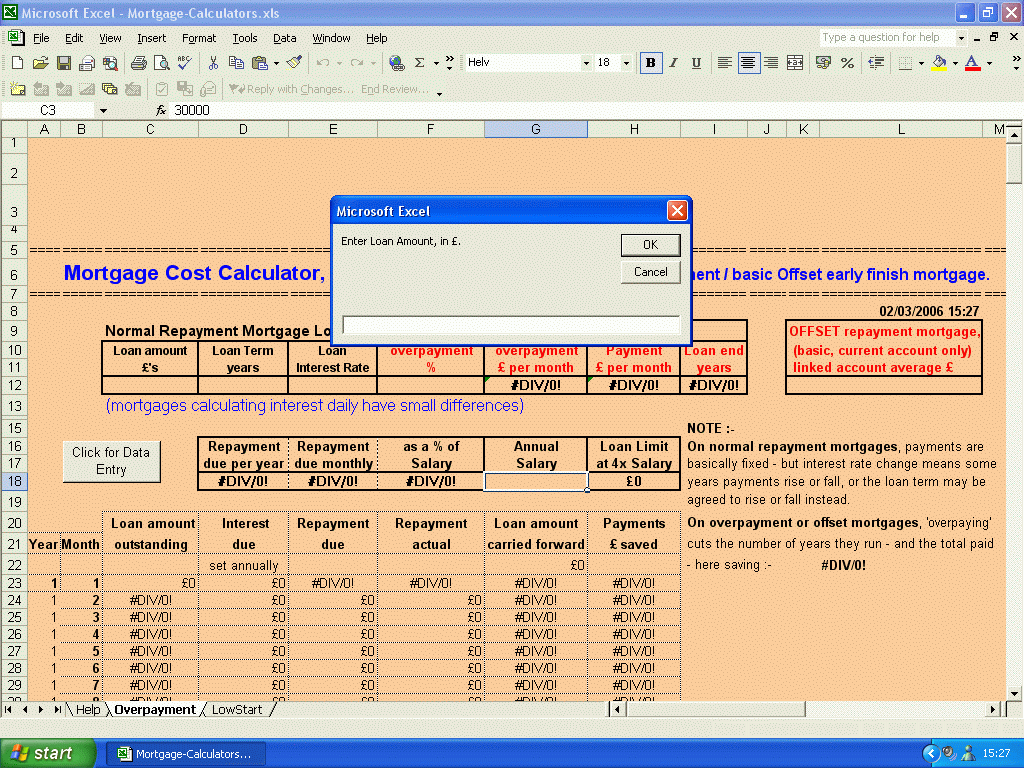Paste with the clipboard icon
1024x768 pixels.
[259, 63]
